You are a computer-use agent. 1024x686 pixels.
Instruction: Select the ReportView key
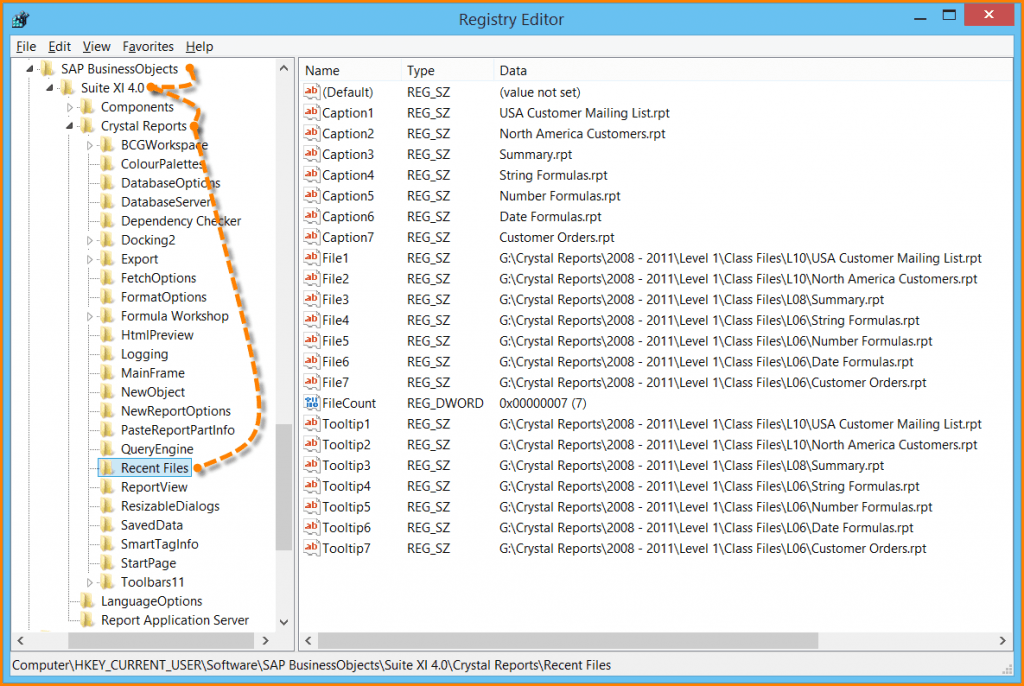pos(154,487)
